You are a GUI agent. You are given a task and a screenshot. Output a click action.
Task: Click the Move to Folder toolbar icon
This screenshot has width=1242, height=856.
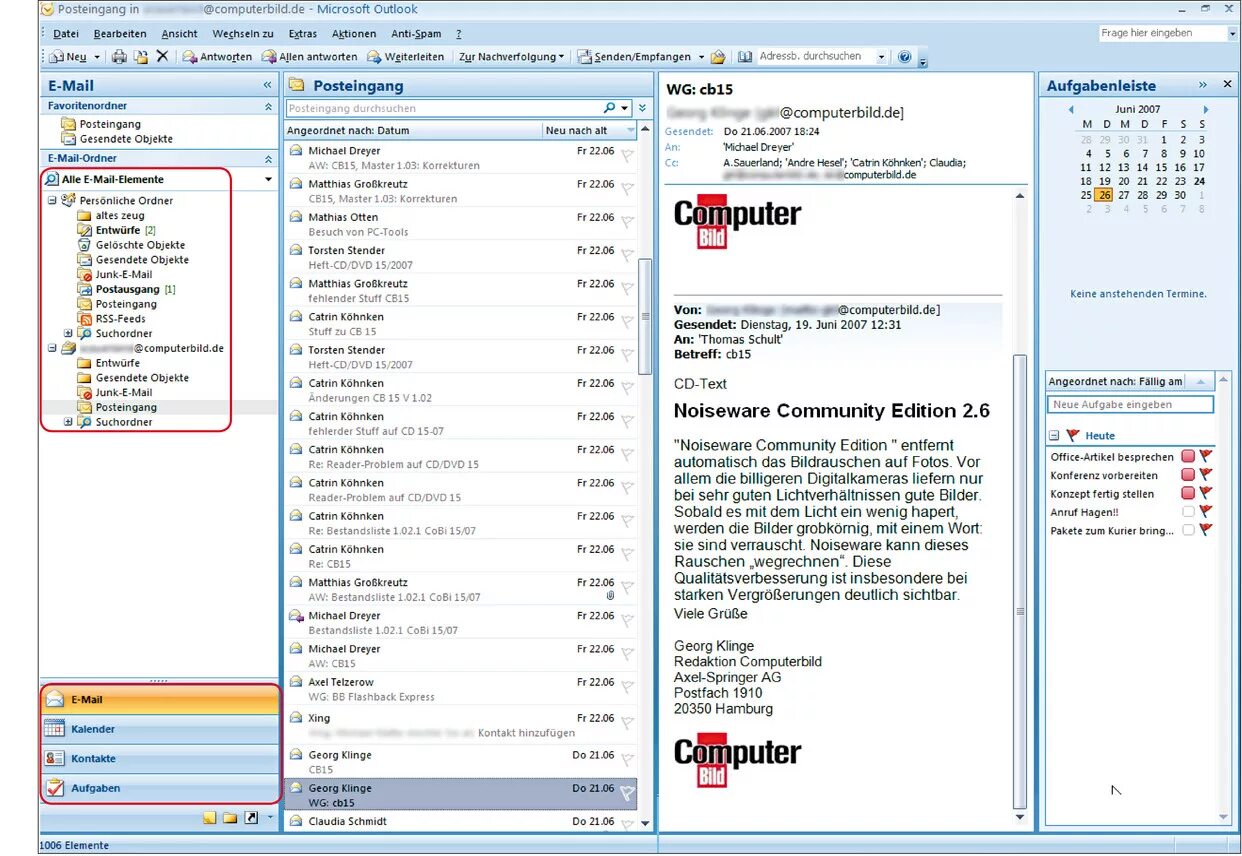point(141,57)
